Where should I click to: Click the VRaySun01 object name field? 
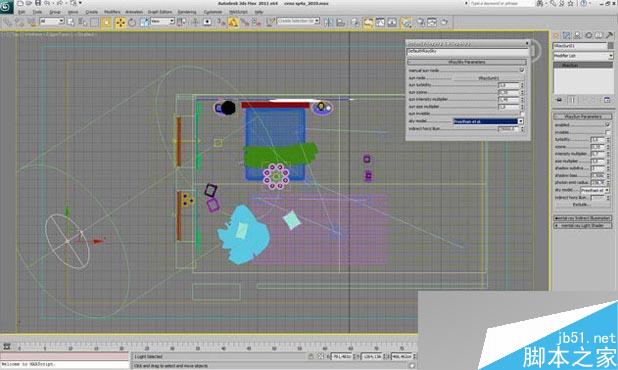(x=580, y=46)
